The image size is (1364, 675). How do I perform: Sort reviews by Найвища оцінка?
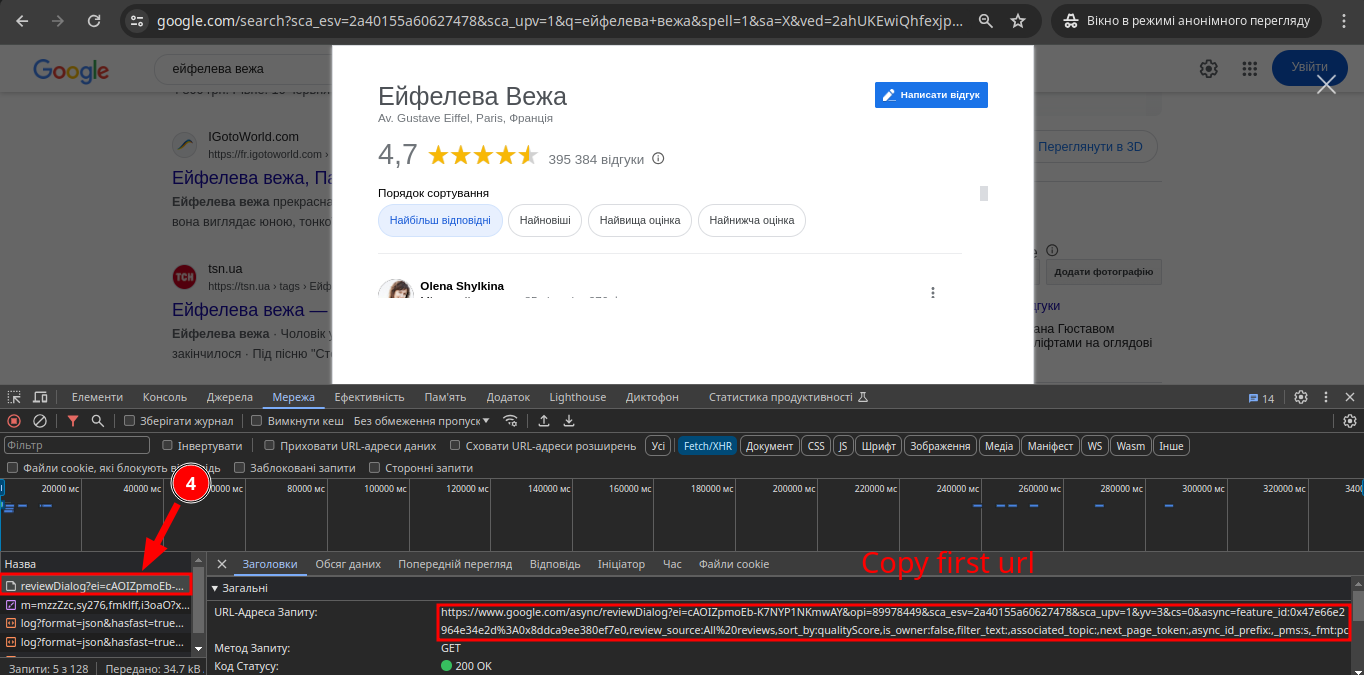coord(640,220)
